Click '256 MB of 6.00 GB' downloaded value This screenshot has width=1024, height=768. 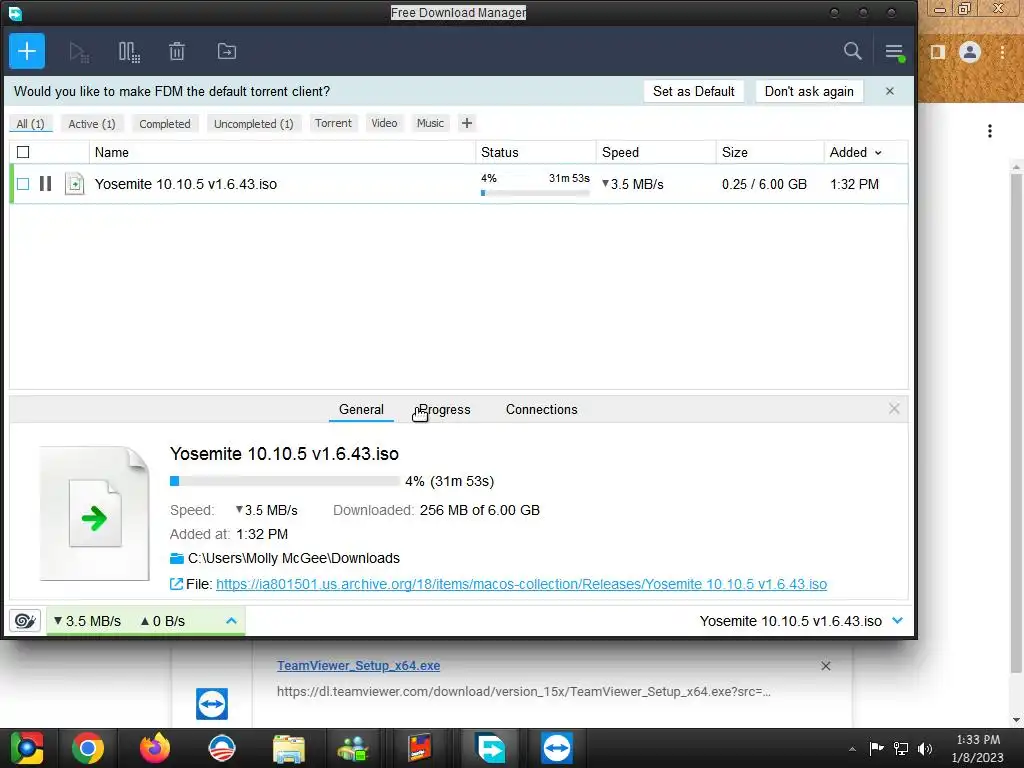click(x=479, y=510)
